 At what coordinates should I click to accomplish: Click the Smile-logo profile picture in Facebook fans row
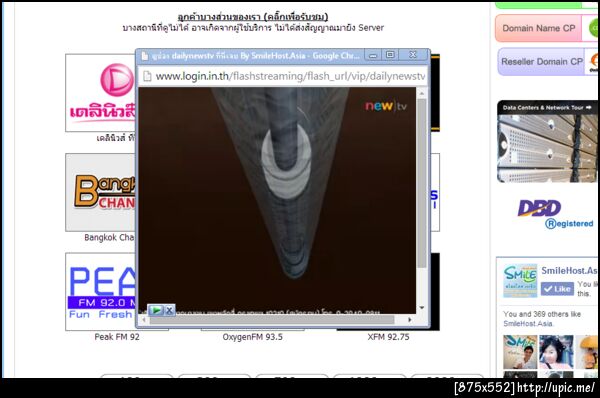[520, 352]
